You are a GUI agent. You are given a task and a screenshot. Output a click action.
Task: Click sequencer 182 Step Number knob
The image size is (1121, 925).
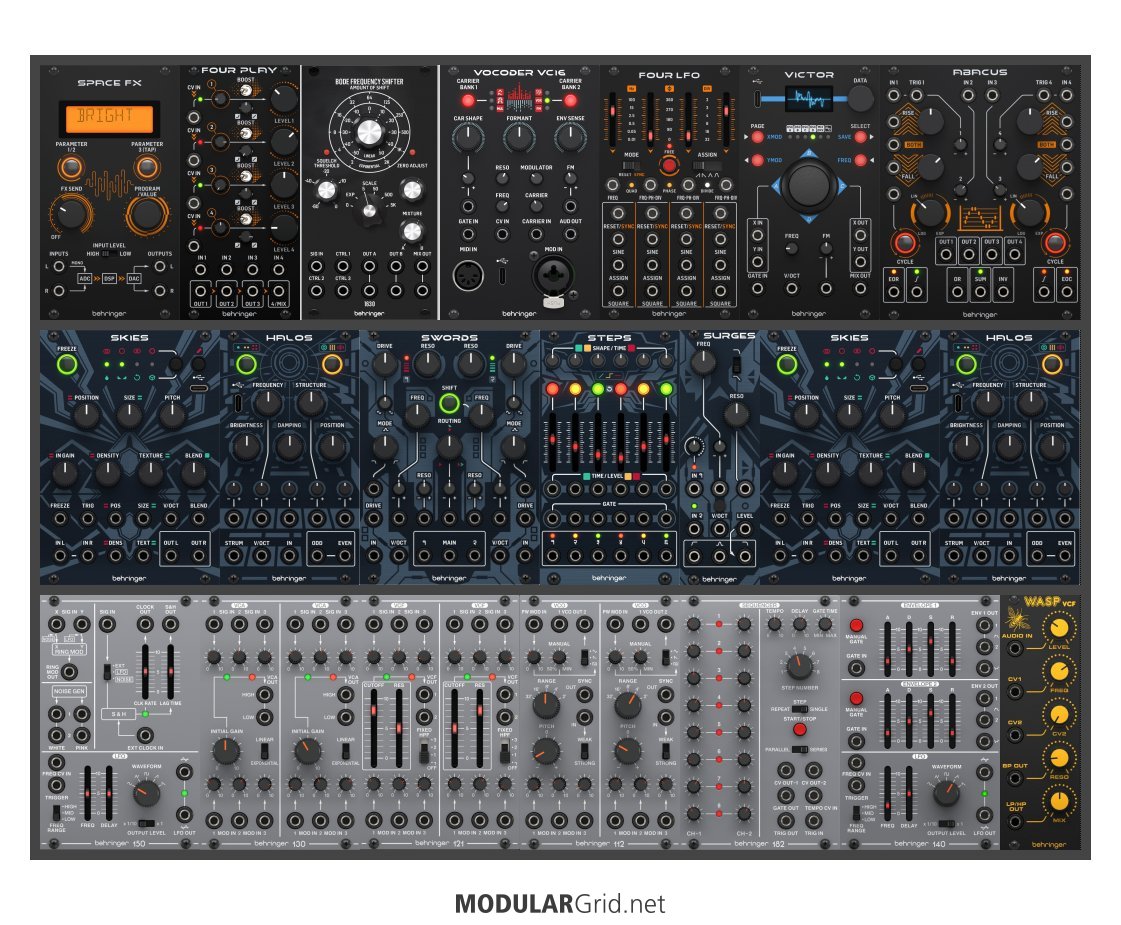(x=799, y=666)
